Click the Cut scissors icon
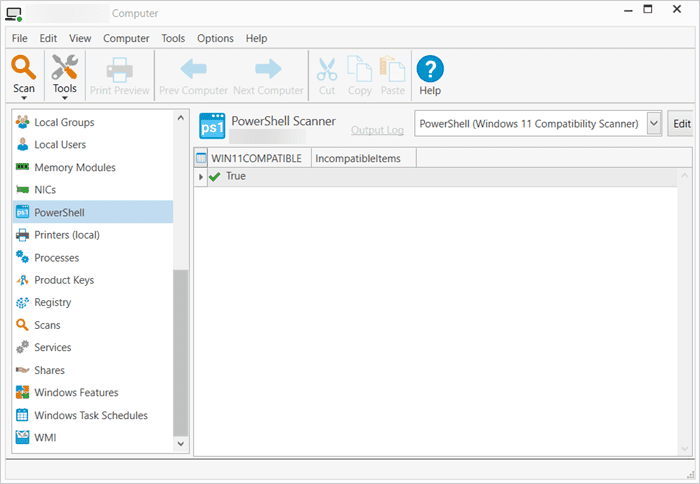 point(327,69)
